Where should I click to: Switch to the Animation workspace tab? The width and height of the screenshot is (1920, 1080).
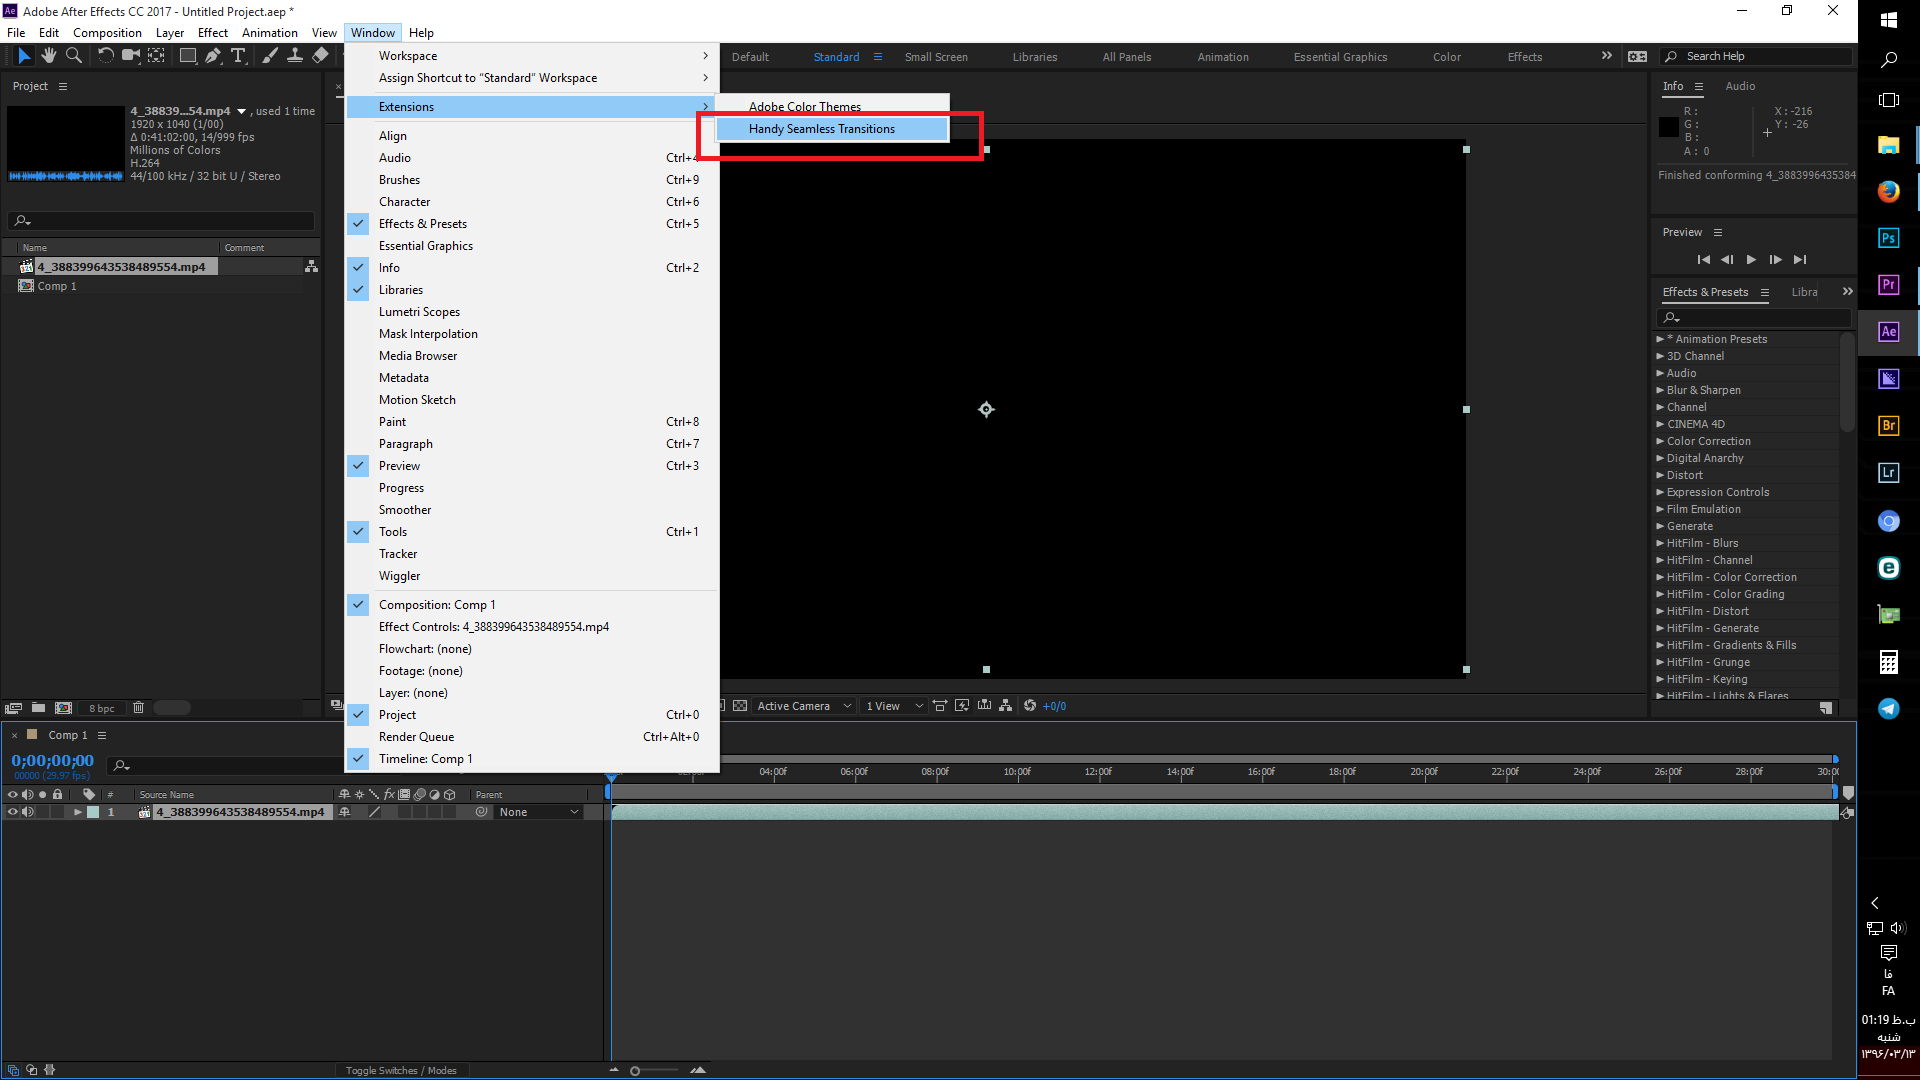pyautogui.click(x=1223, y=57)
